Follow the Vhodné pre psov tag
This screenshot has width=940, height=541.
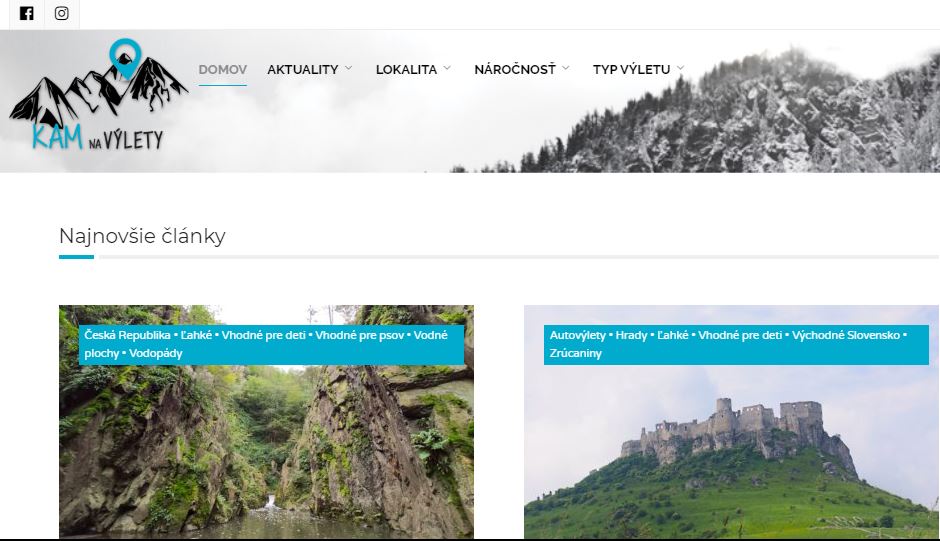click(x=360, y=335)
